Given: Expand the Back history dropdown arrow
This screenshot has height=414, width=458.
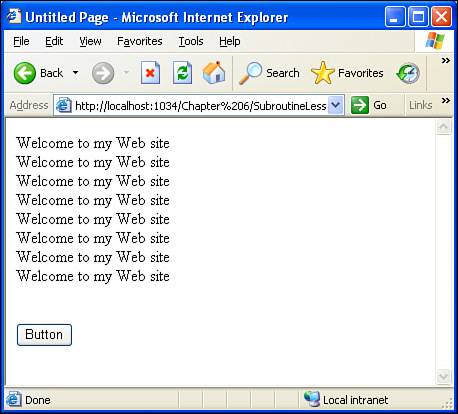Looking at the screenshot, I should coord(76,72).
